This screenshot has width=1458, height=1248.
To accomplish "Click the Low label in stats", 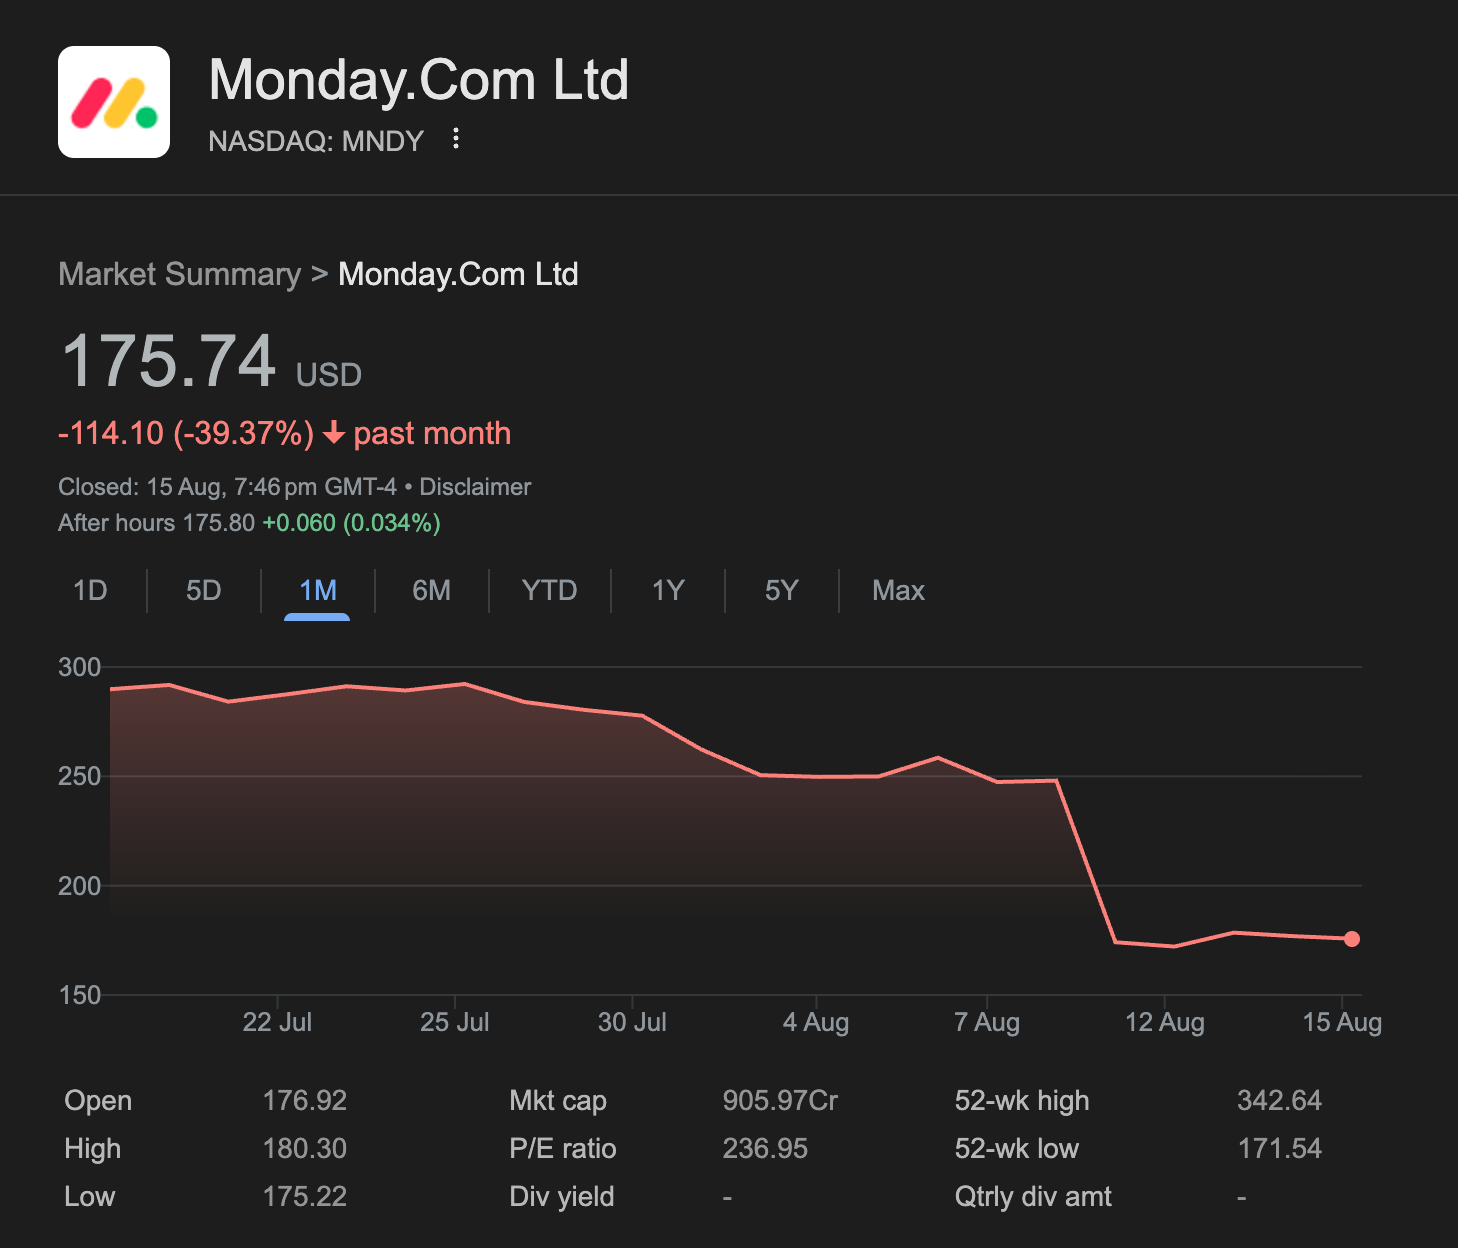I will pyautogui.click(x=90, y=1196).
